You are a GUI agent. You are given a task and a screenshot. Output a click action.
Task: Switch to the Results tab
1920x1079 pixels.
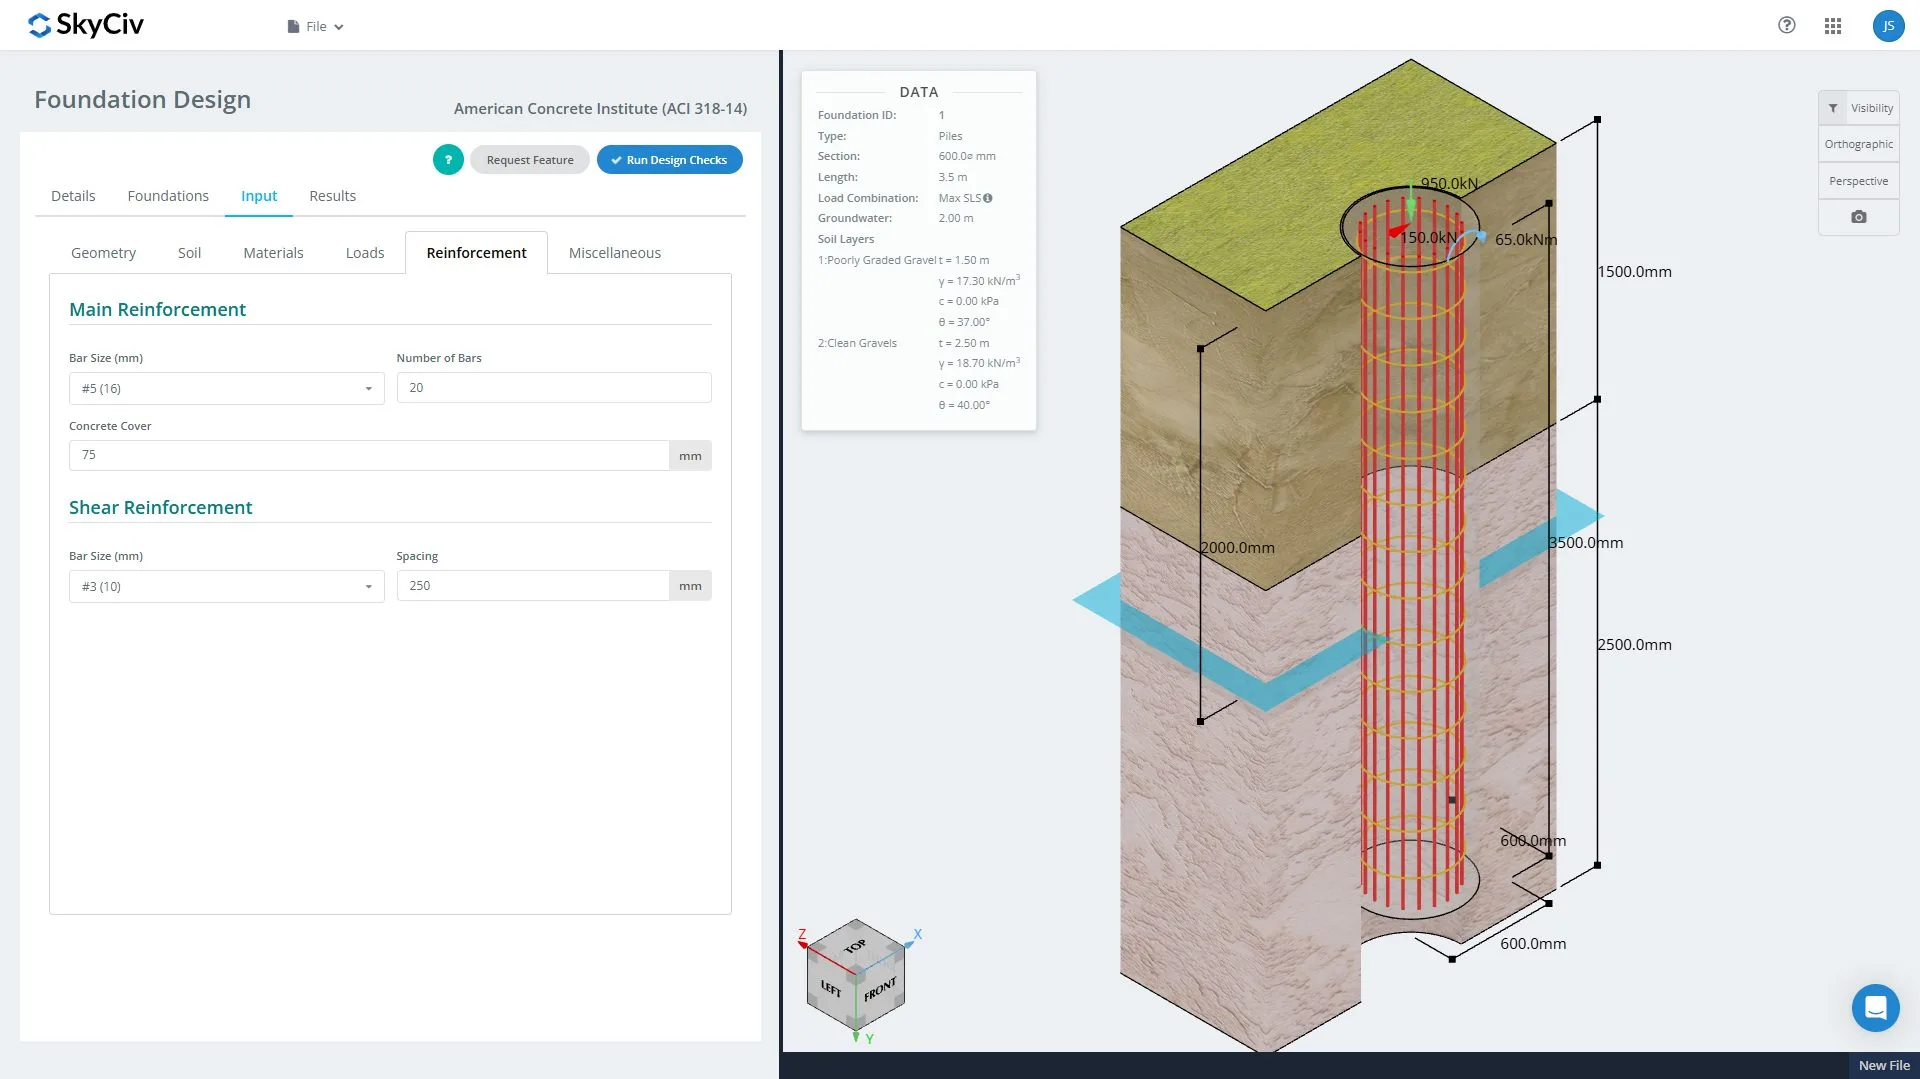coord(332,196)
